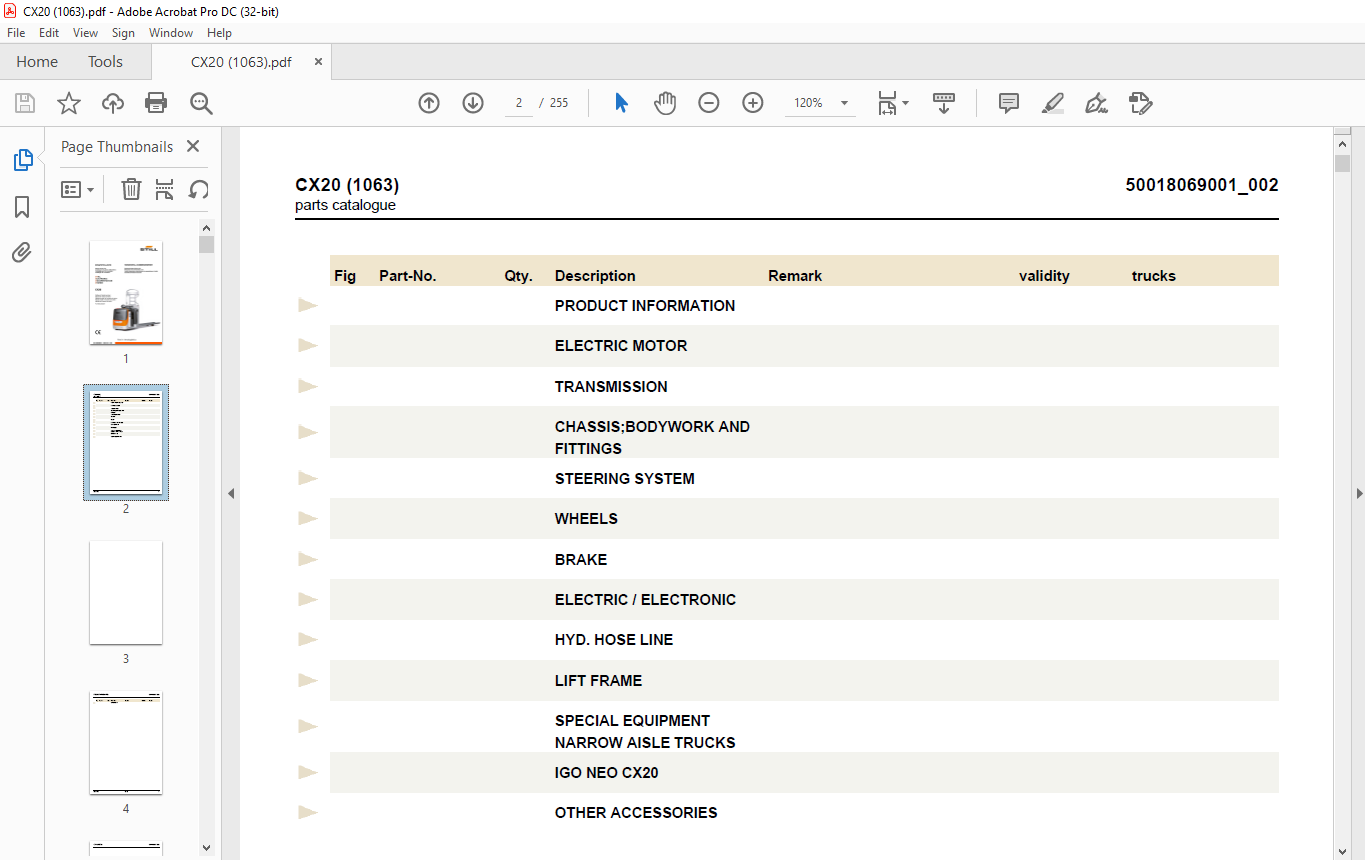Open the find text magnifier icon
The image size is (1365, 860).
pyautogui.click(x=201, y=103)
